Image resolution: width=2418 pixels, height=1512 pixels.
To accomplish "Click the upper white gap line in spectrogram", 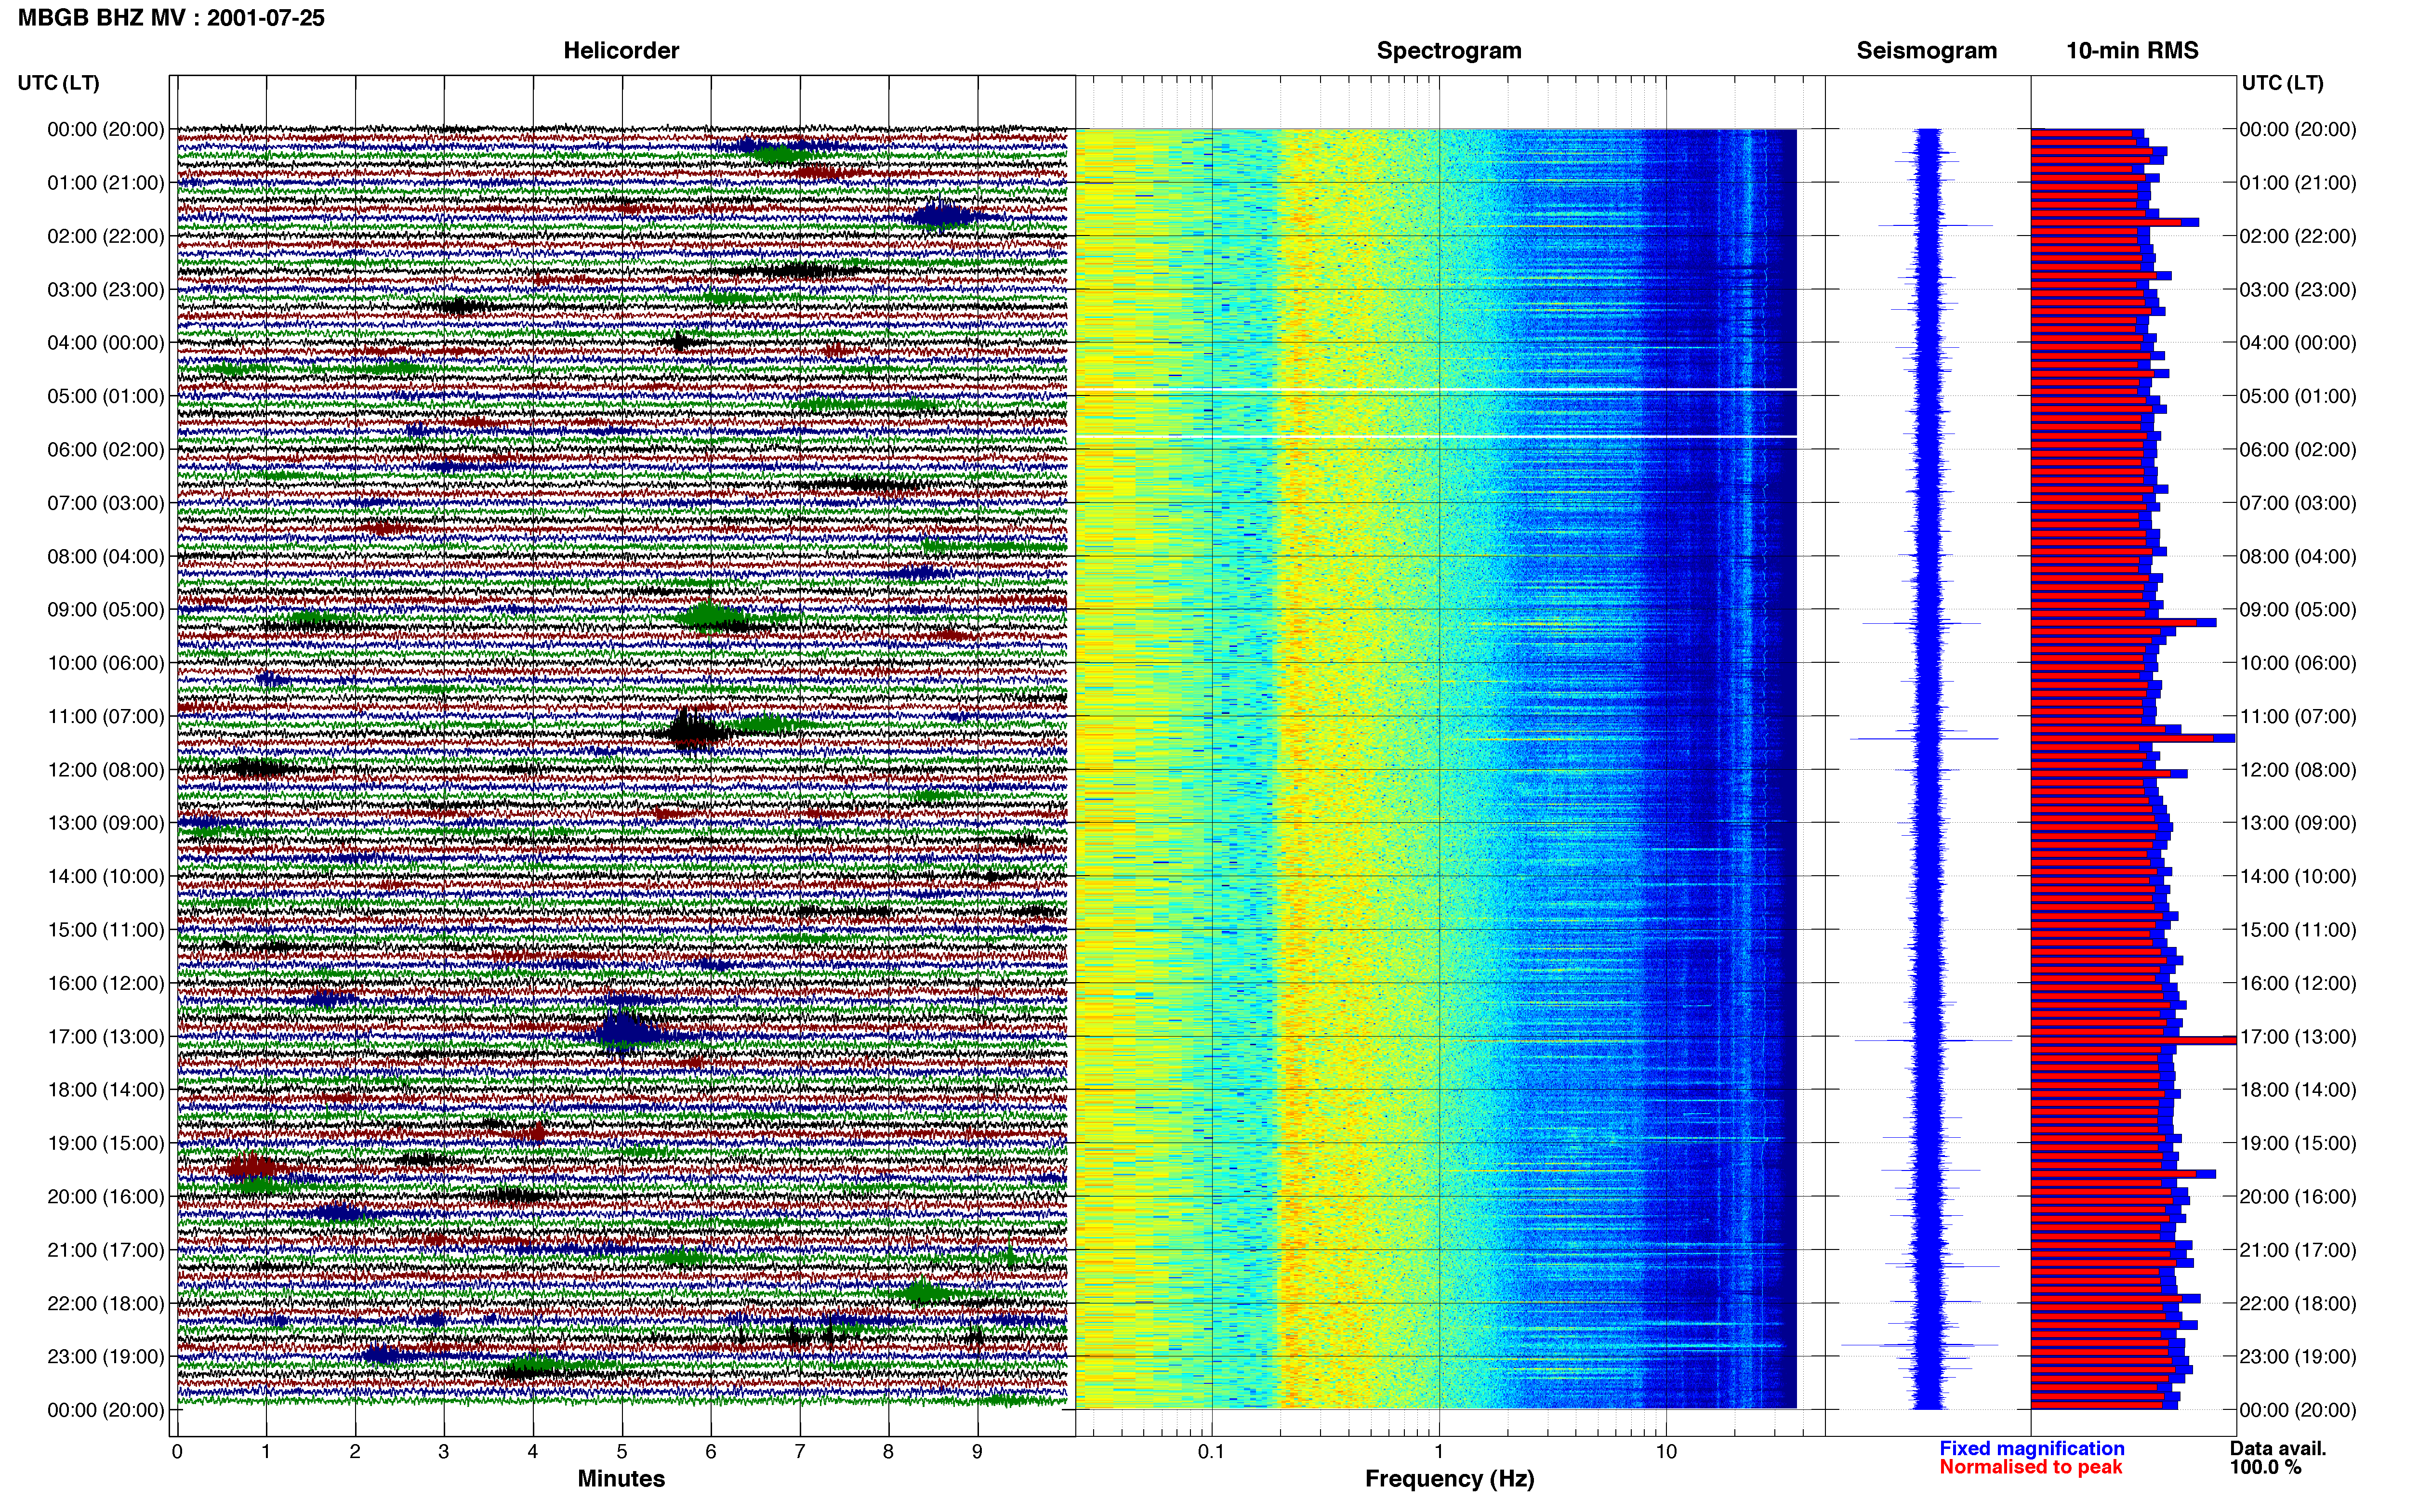I will click(1436, 389).
